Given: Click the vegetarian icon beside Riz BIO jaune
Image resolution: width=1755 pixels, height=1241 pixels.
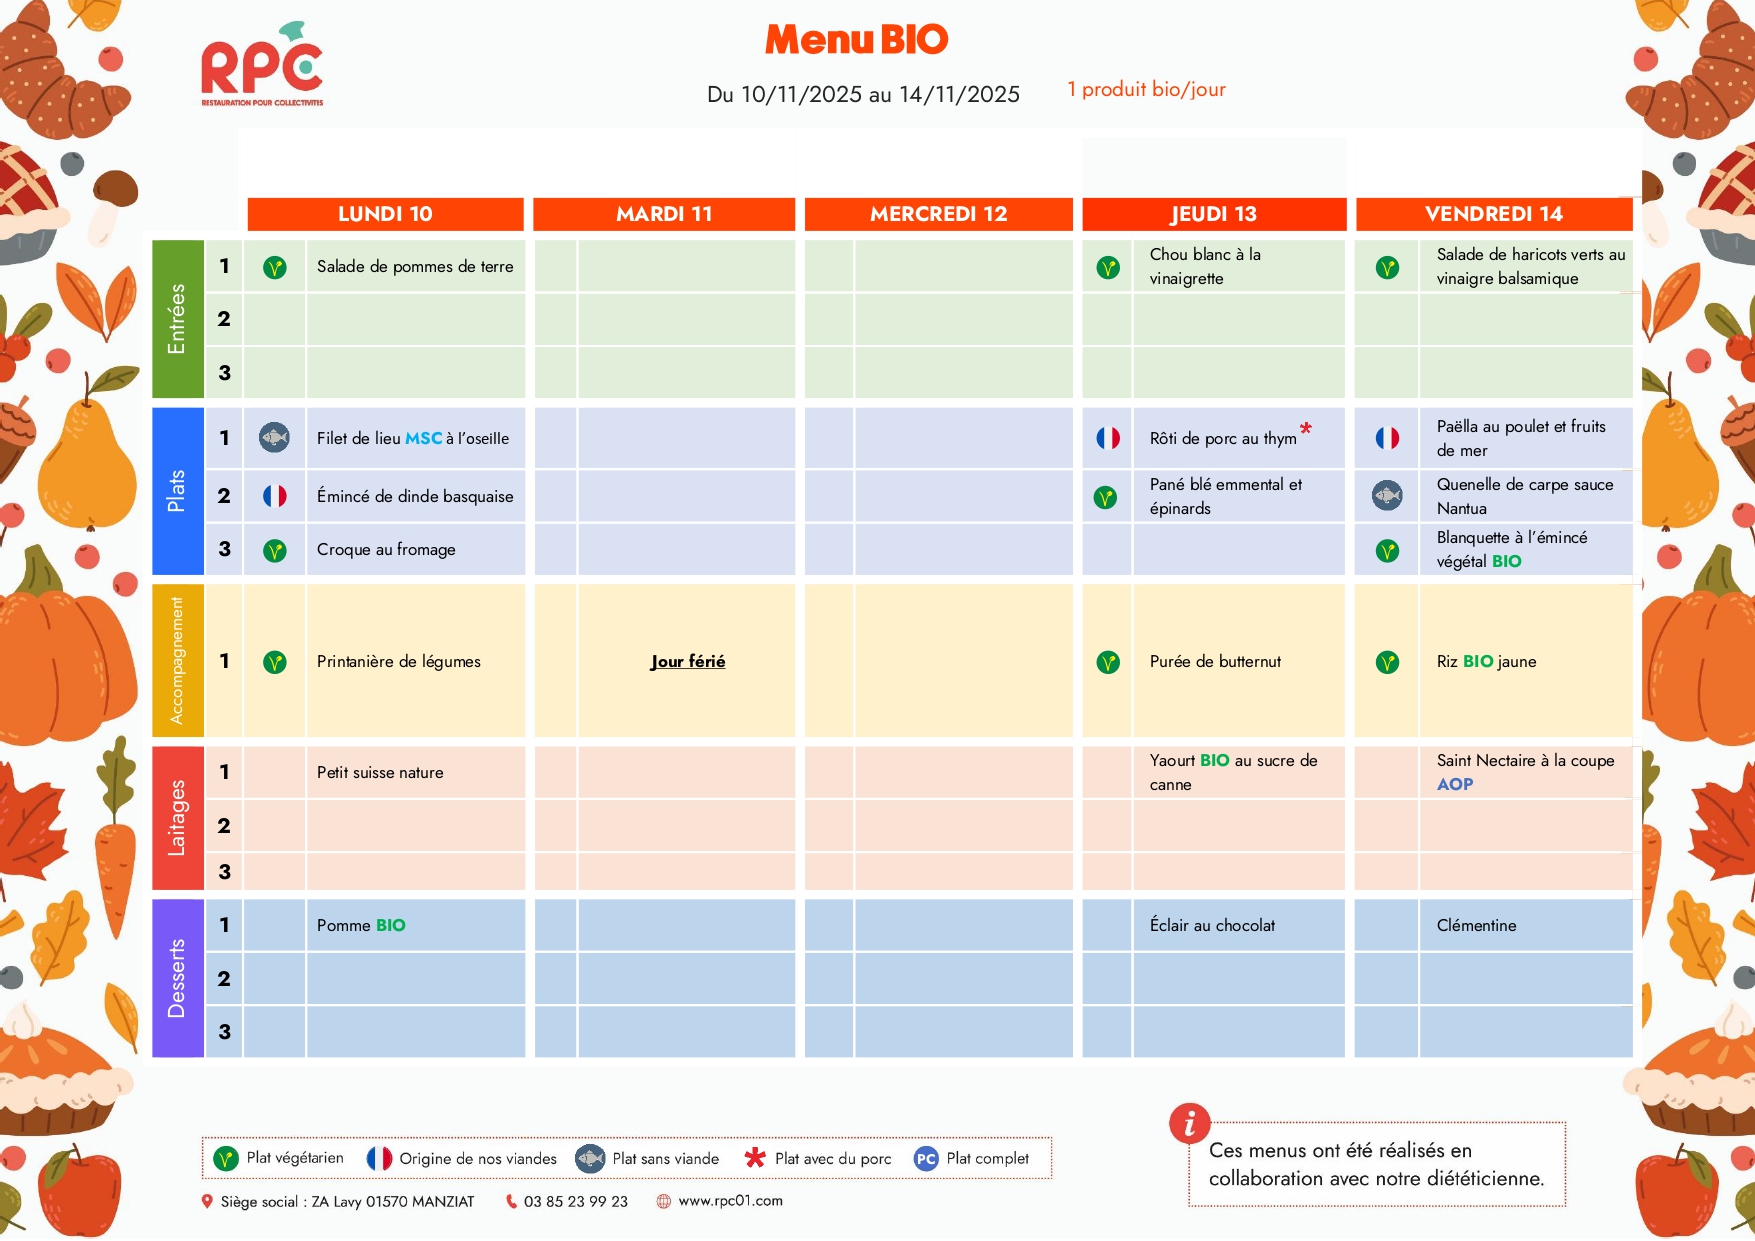Looking at the screenshot, I should [x=1387, y=662].
